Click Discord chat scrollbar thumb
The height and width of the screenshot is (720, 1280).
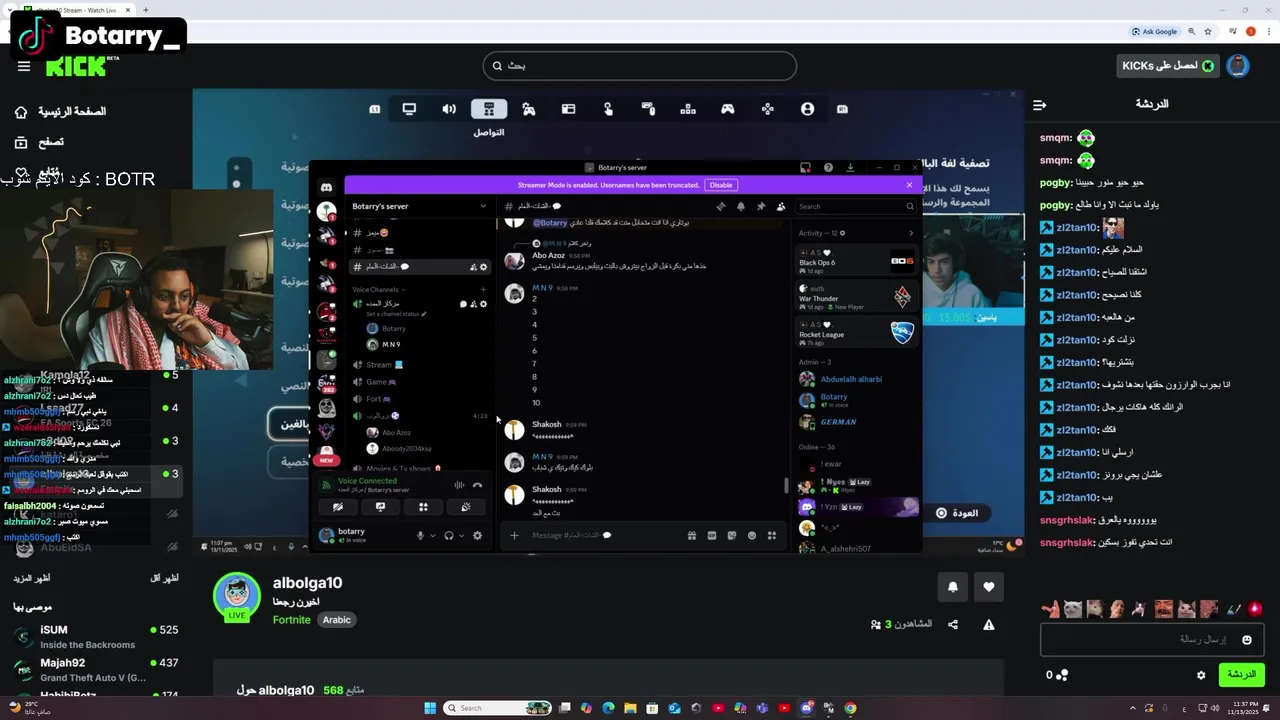[x=785, y=486]
